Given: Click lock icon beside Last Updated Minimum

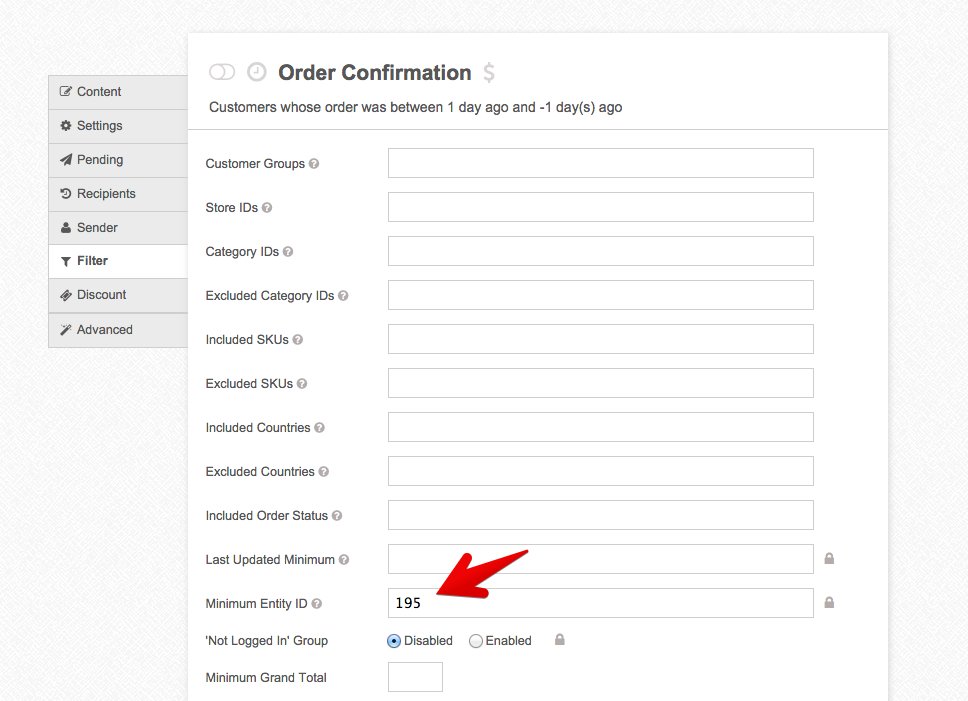Looking at the screenshot, I should pyautogui.click(x=829, y=559).
